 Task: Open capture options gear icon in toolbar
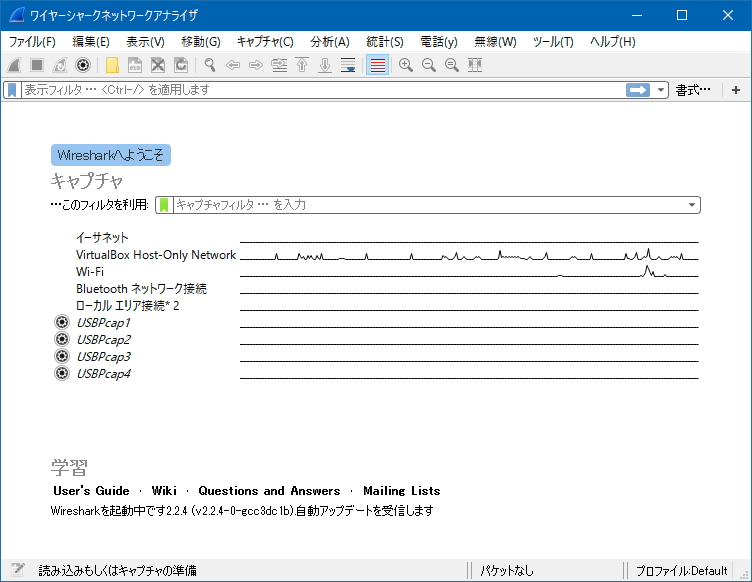pos(83,65)
